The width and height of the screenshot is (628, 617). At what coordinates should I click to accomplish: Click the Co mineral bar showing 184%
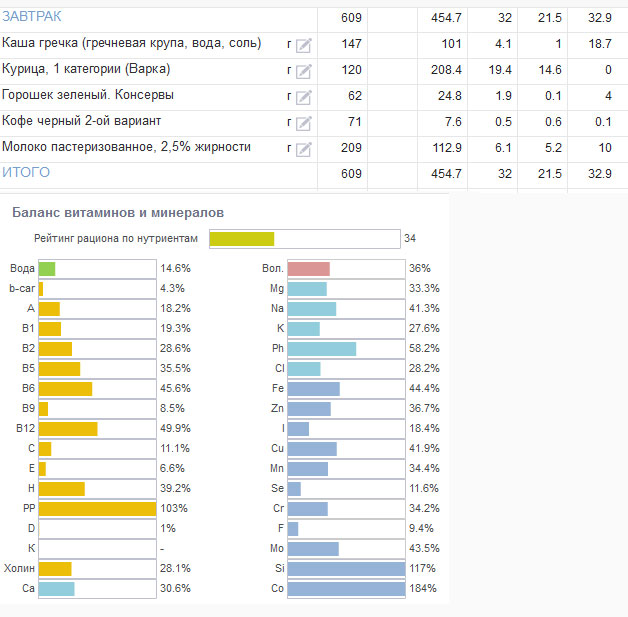(x=345, y=588)
